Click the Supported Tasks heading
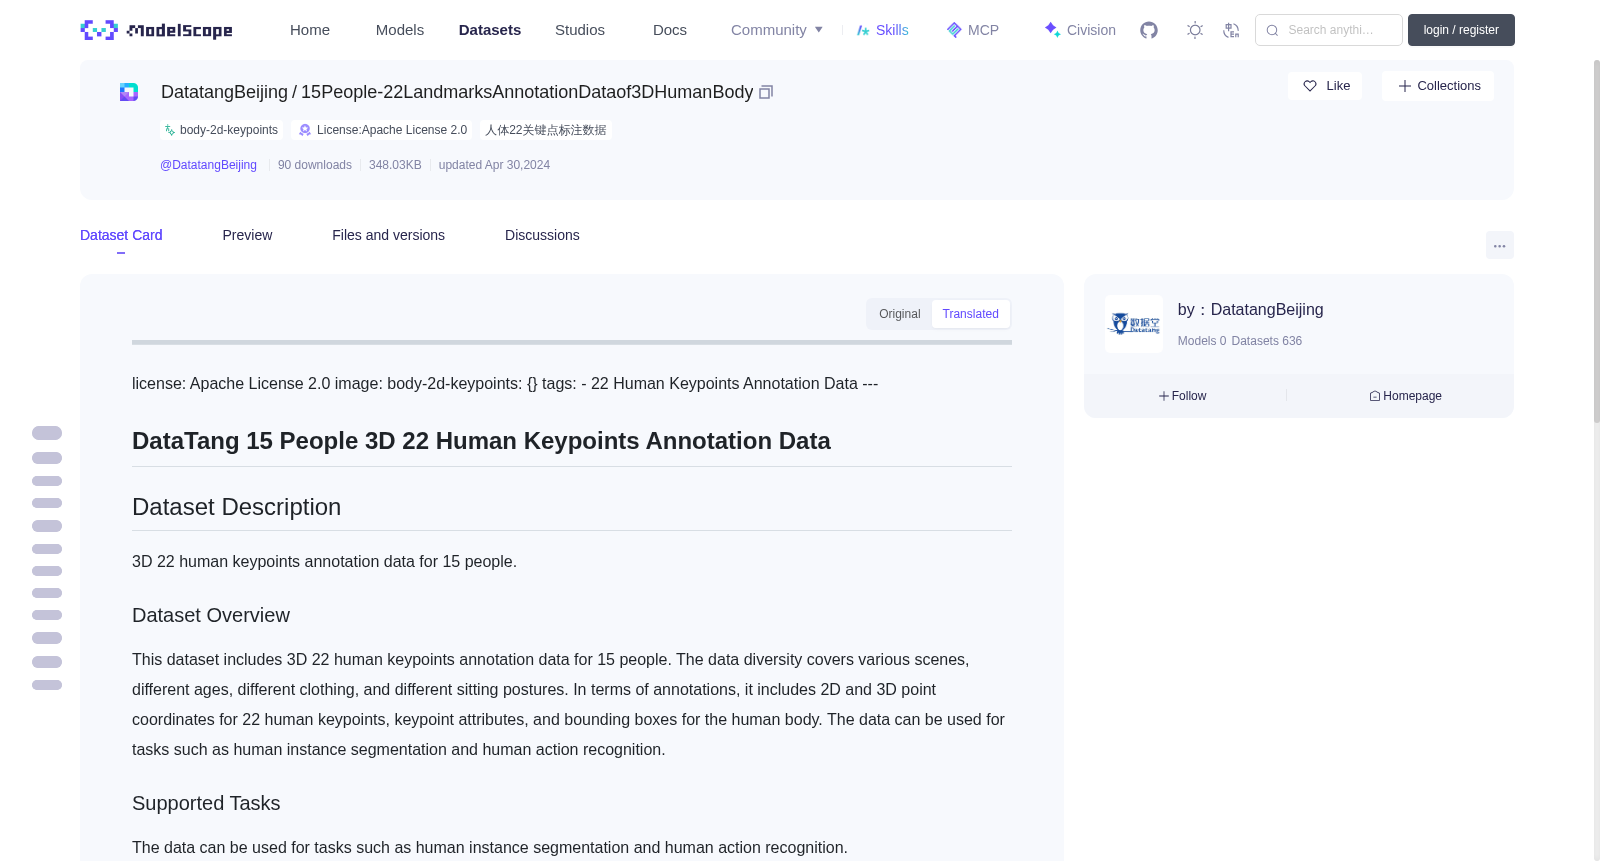The height and width of the screenshot is (861, 1600). coord(206,803)
